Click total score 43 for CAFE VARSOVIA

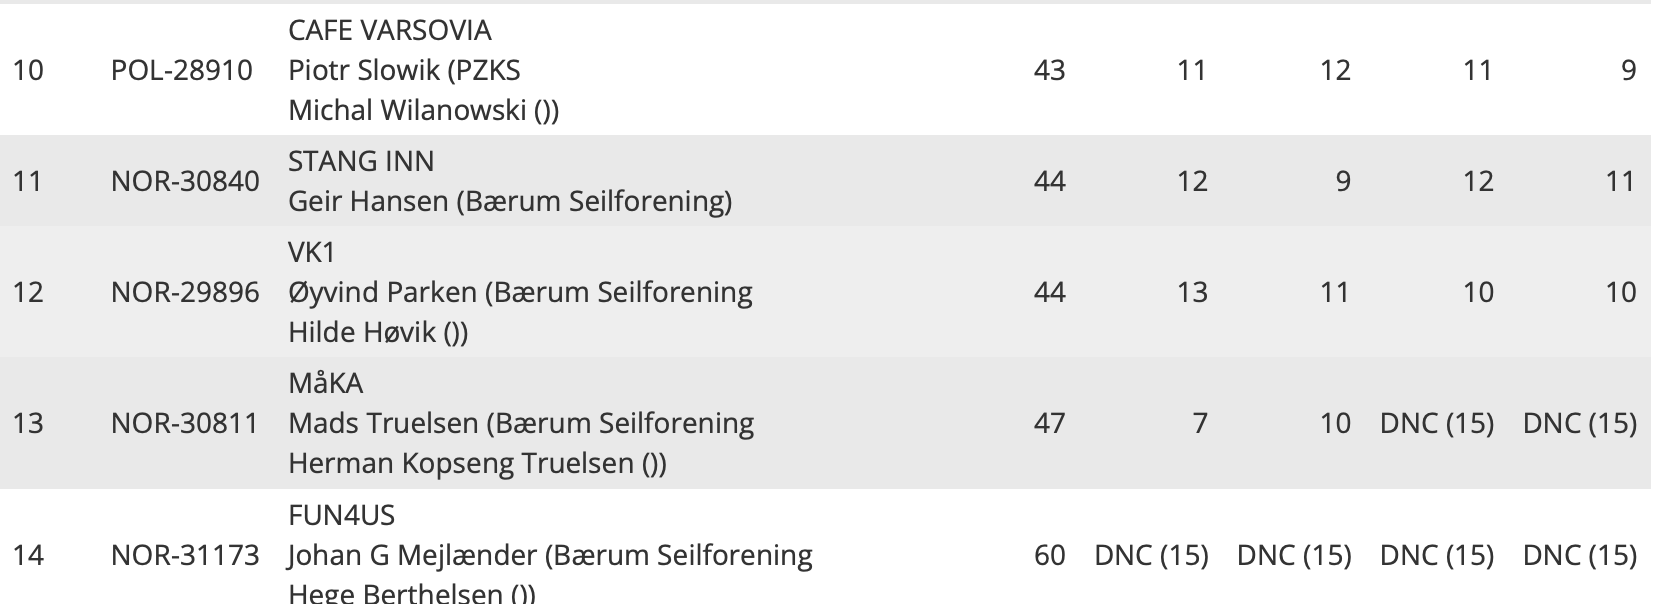[x=1049, y=70]
